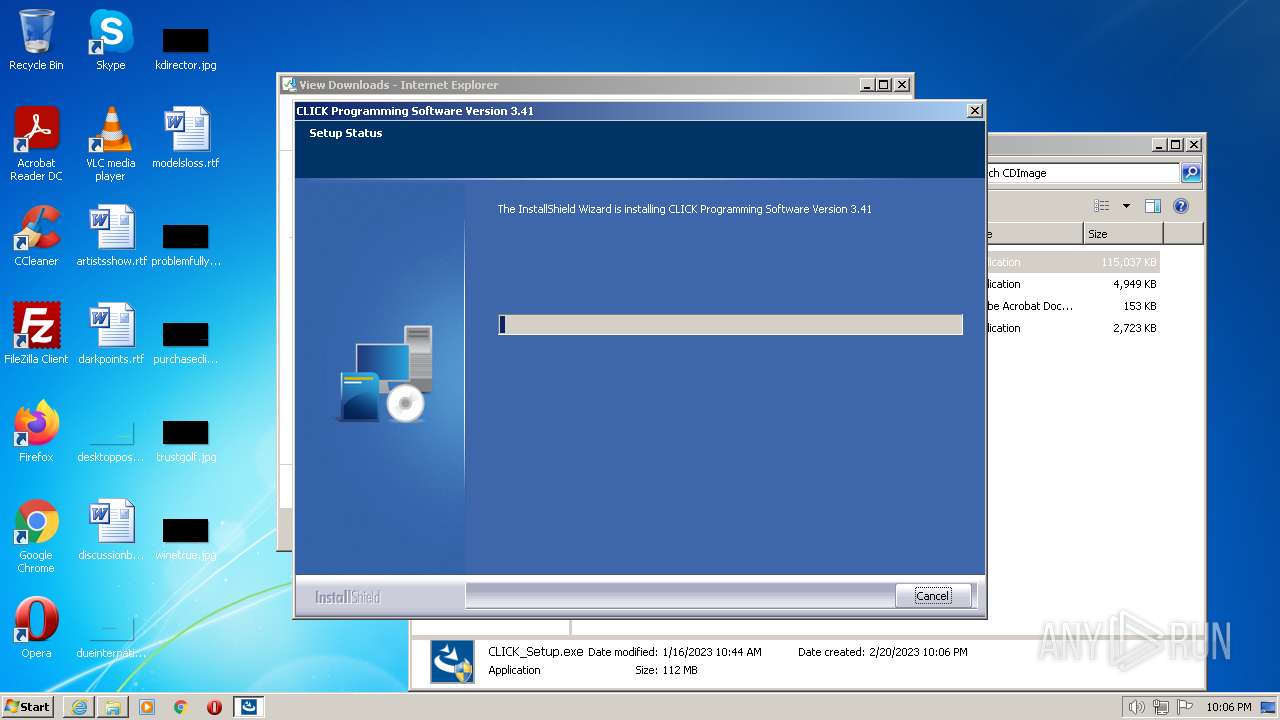Click the computer and CD setup graphic
Image resolution: width=1280 pixels, height=720 pixels.
coord(385,373)
